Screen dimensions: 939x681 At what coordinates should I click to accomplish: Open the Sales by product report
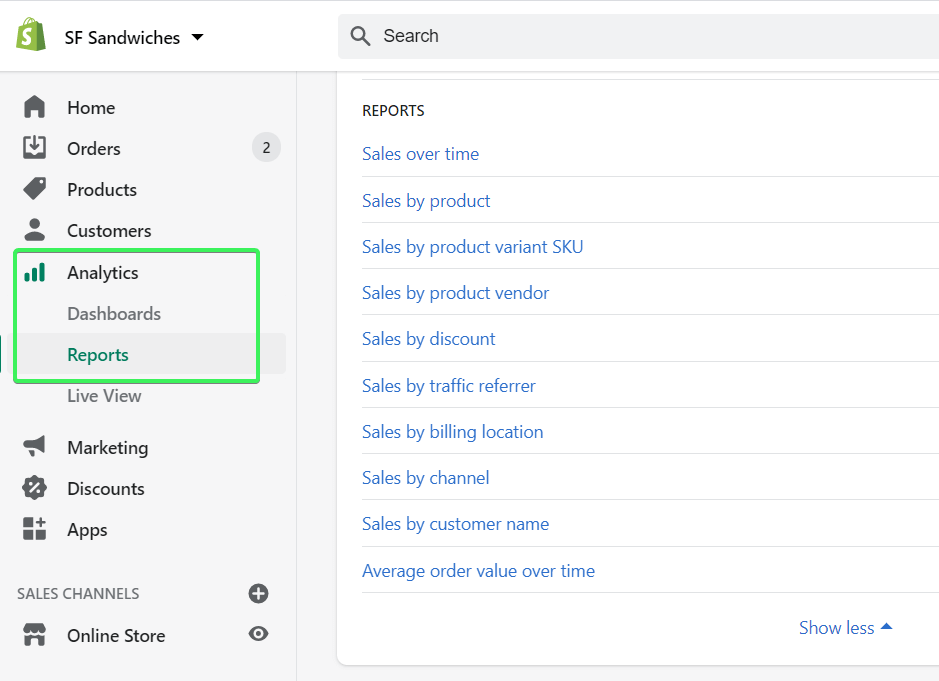click(x=426, y=201)
